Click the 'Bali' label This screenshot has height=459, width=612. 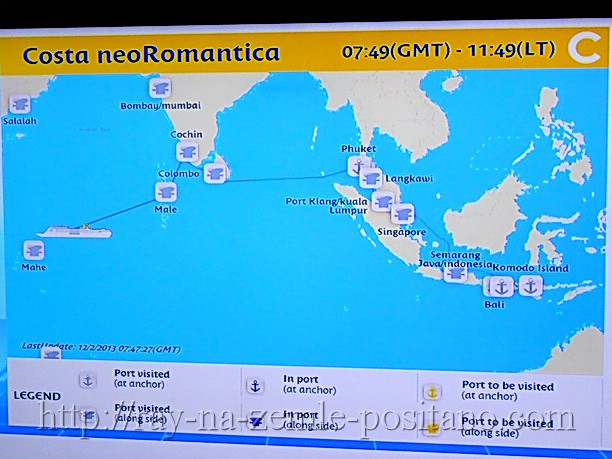495,304
